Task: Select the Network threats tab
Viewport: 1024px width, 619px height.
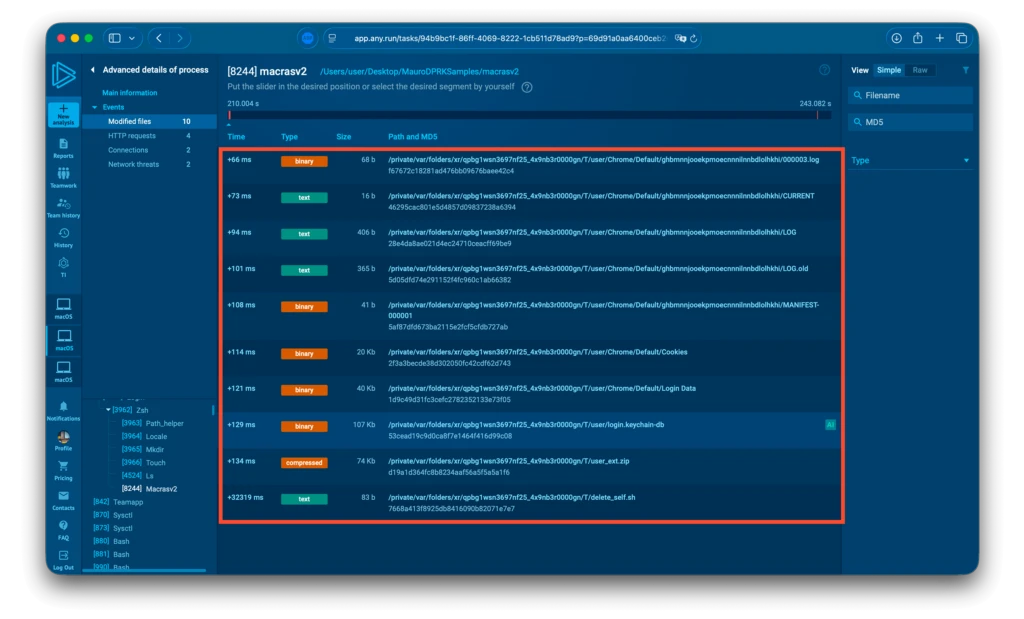Action: pyautogui.click(x=133, y=164)
